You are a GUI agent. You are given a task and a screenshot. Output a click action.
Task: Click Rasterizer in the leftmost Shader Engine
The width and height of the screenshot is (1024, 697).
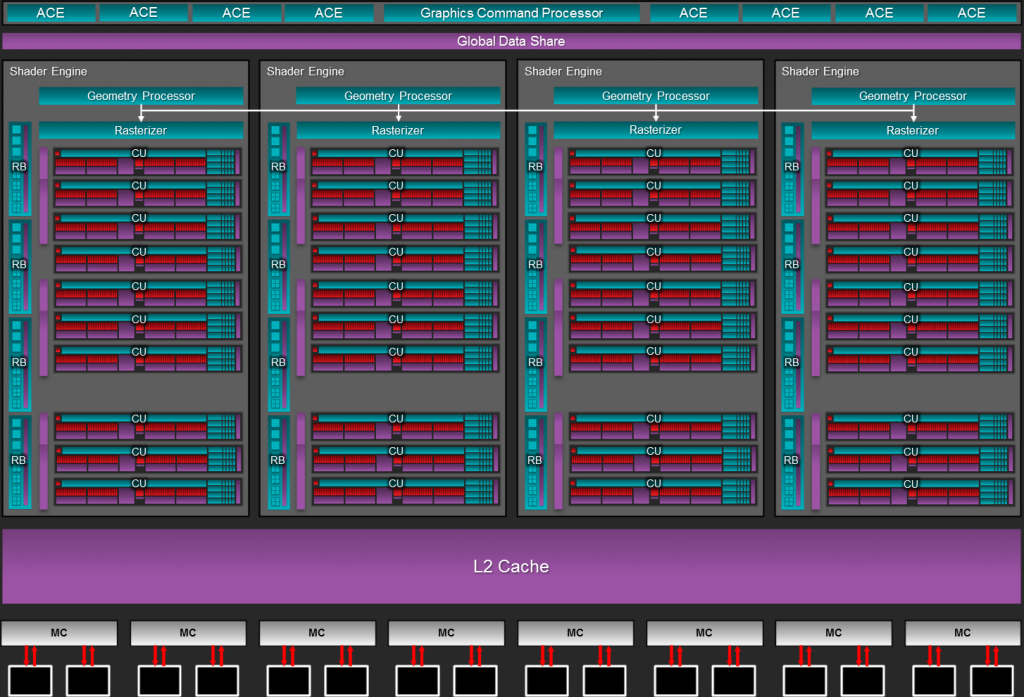tap(141, 130)
